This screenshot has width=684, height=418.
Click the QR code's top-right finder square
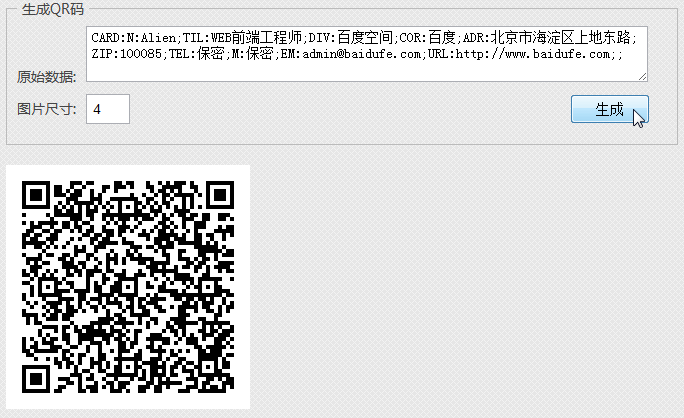pos(220,195)
